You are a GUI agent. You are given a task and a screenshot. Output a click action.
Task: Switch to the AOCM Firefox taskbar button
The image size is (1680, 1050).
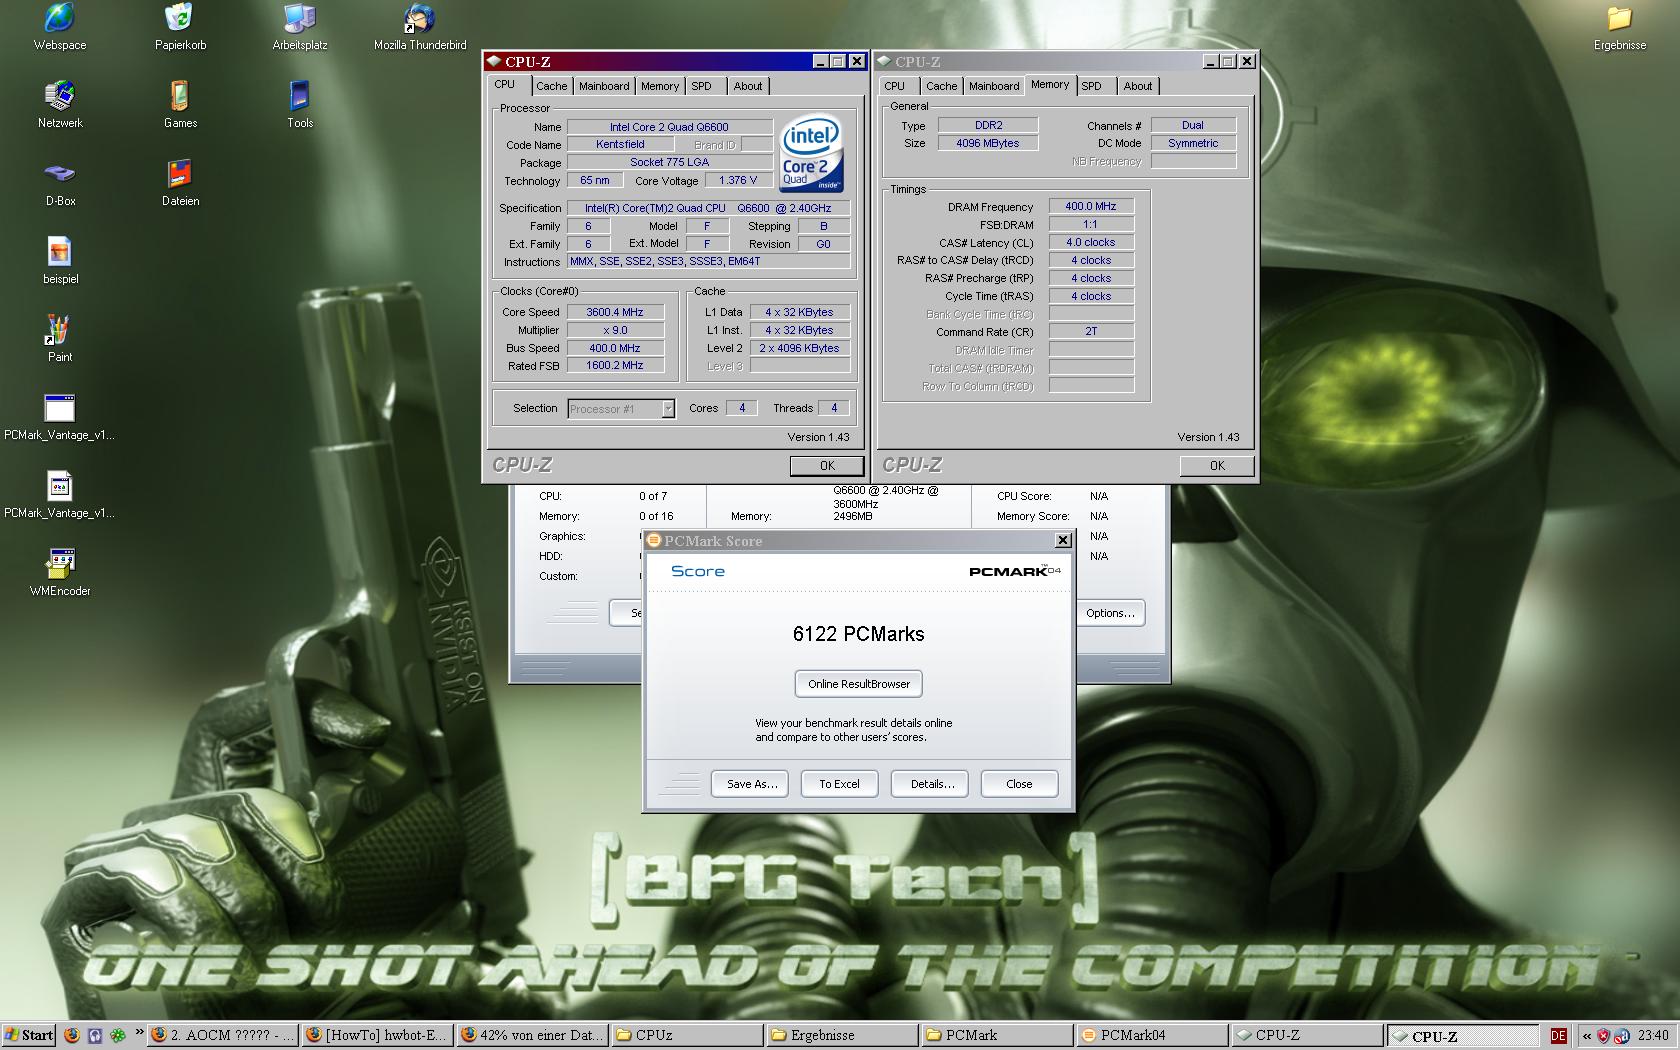click(223, 1035)
